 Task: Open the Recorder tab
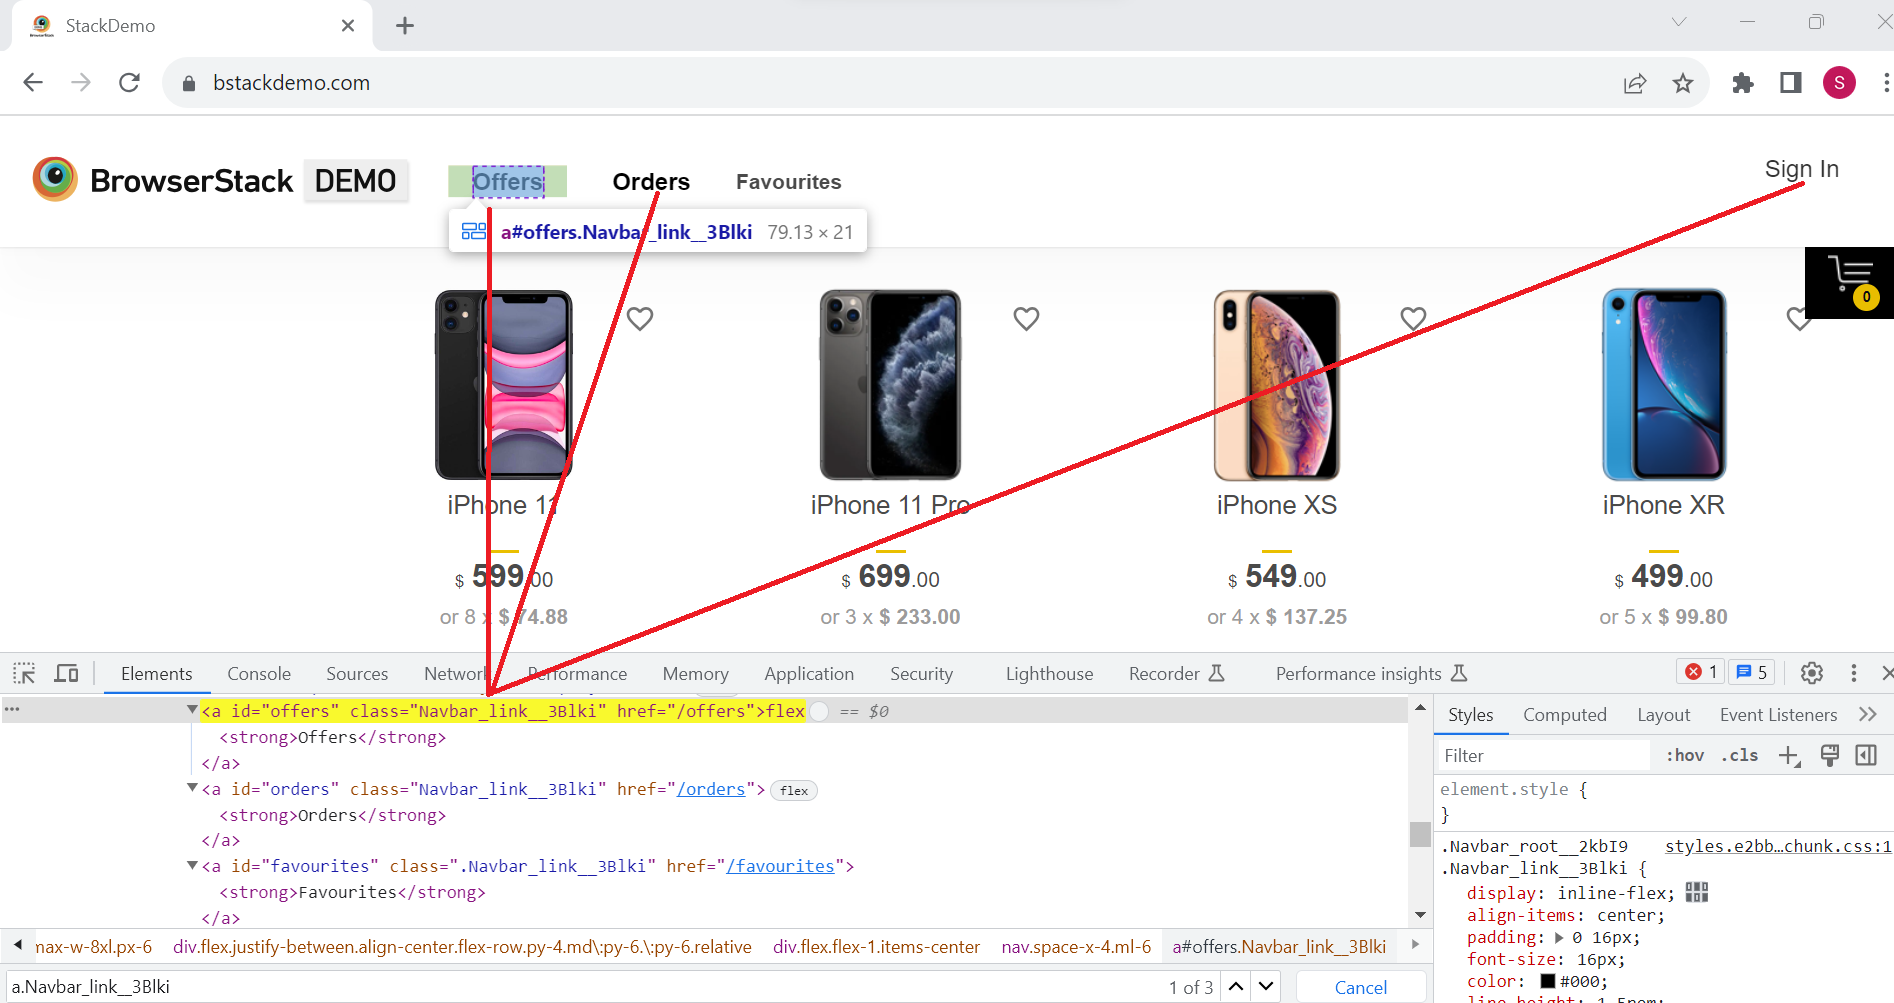[x=1176, y=674]
